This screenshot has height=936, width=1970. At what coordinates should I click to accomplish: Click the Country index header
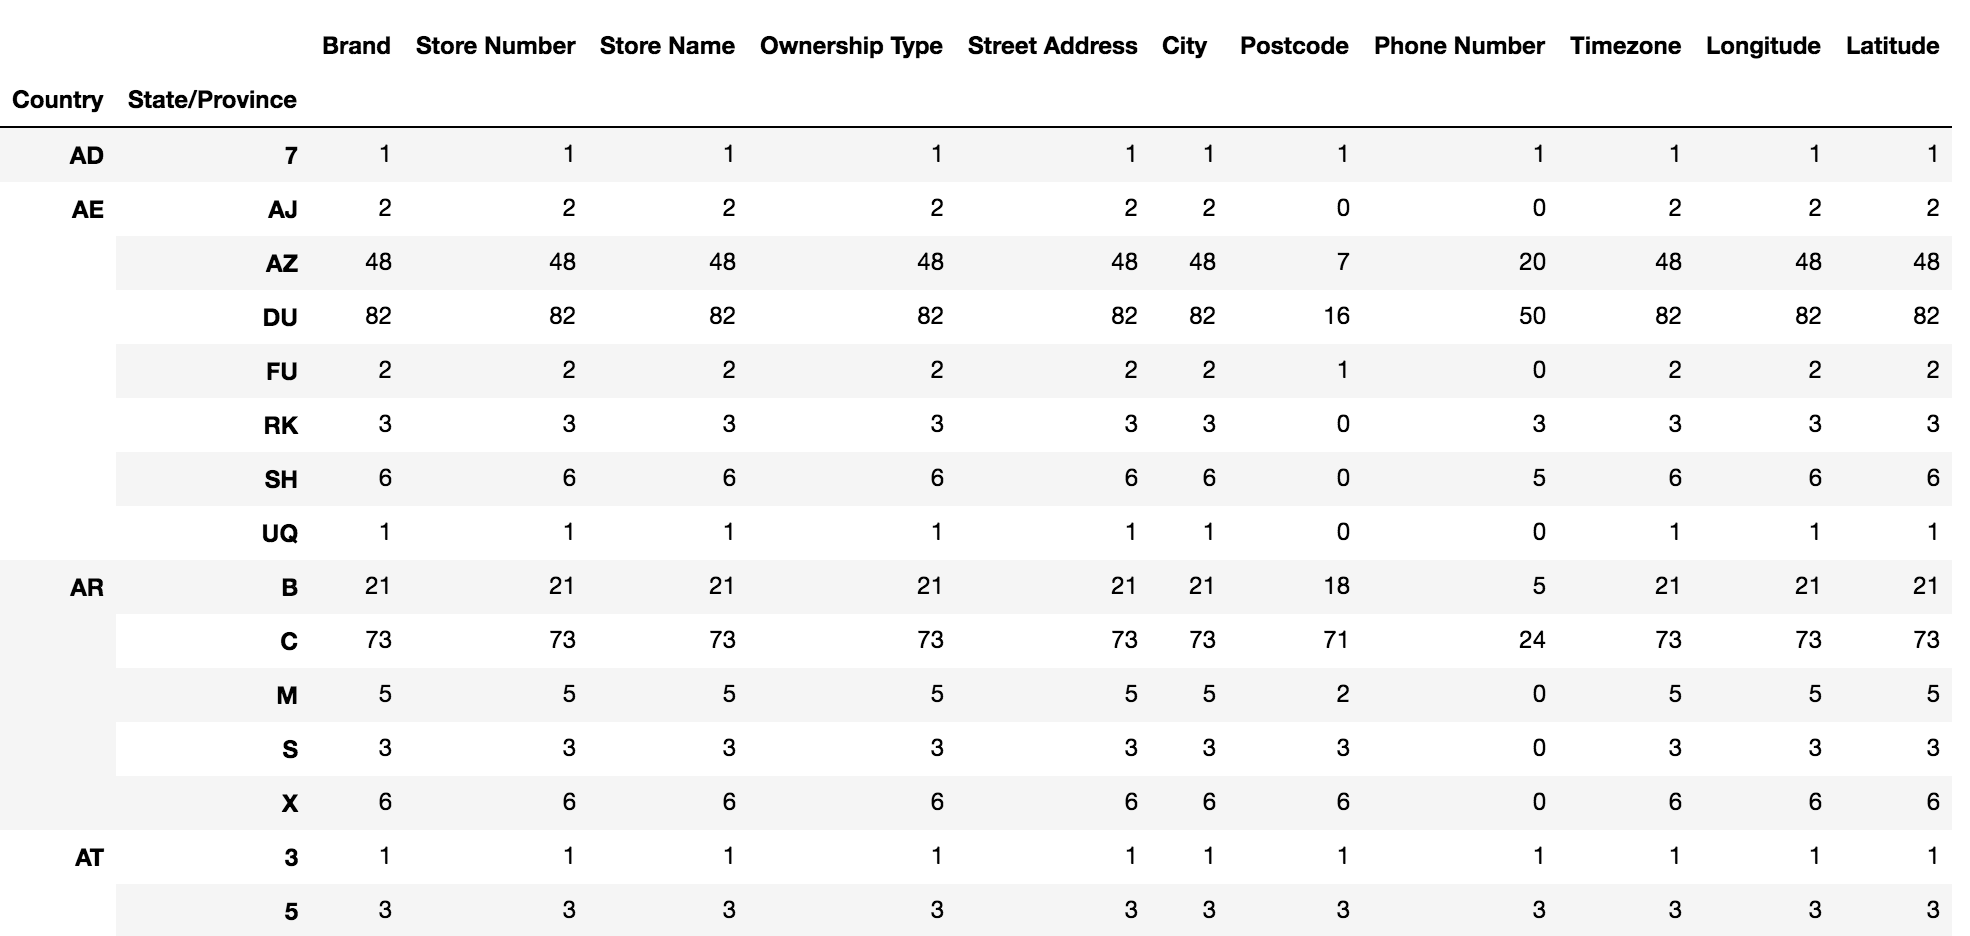point(58,100)
